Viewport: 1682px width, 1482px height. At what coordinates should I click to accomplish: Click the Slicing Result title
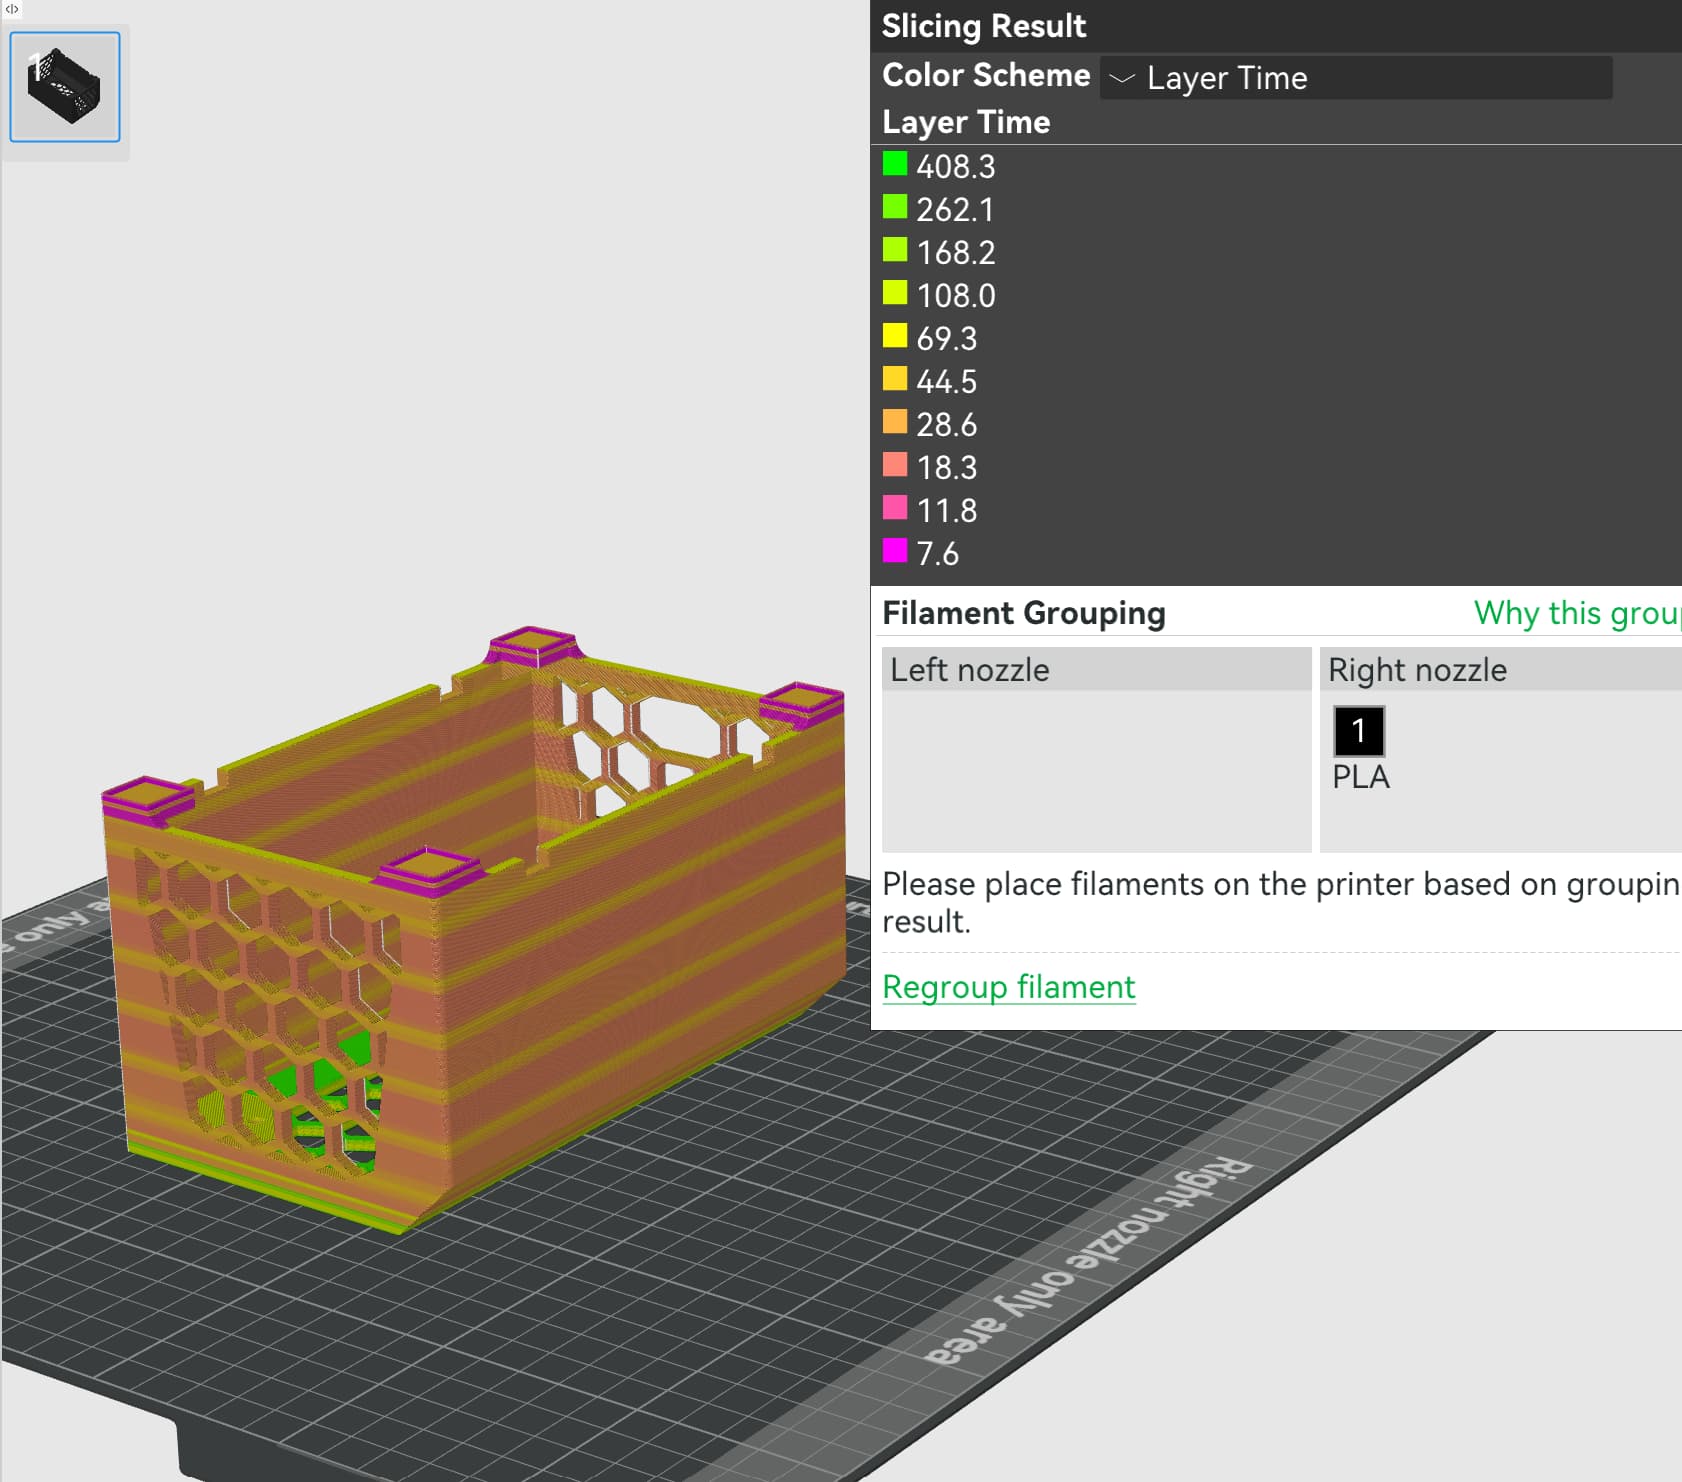click(x=983, y=26)
